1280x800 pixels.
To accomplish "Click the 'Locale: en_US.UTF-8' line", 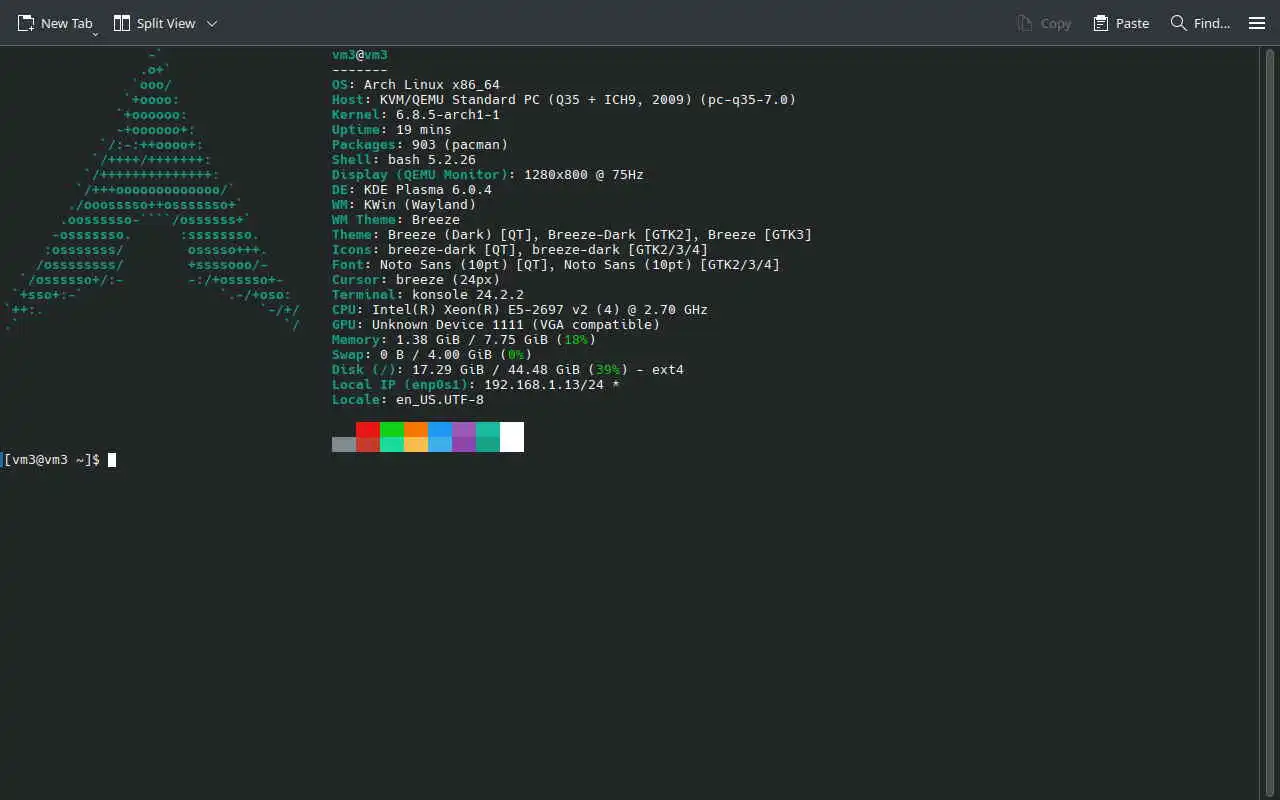I will pos(408,400).
